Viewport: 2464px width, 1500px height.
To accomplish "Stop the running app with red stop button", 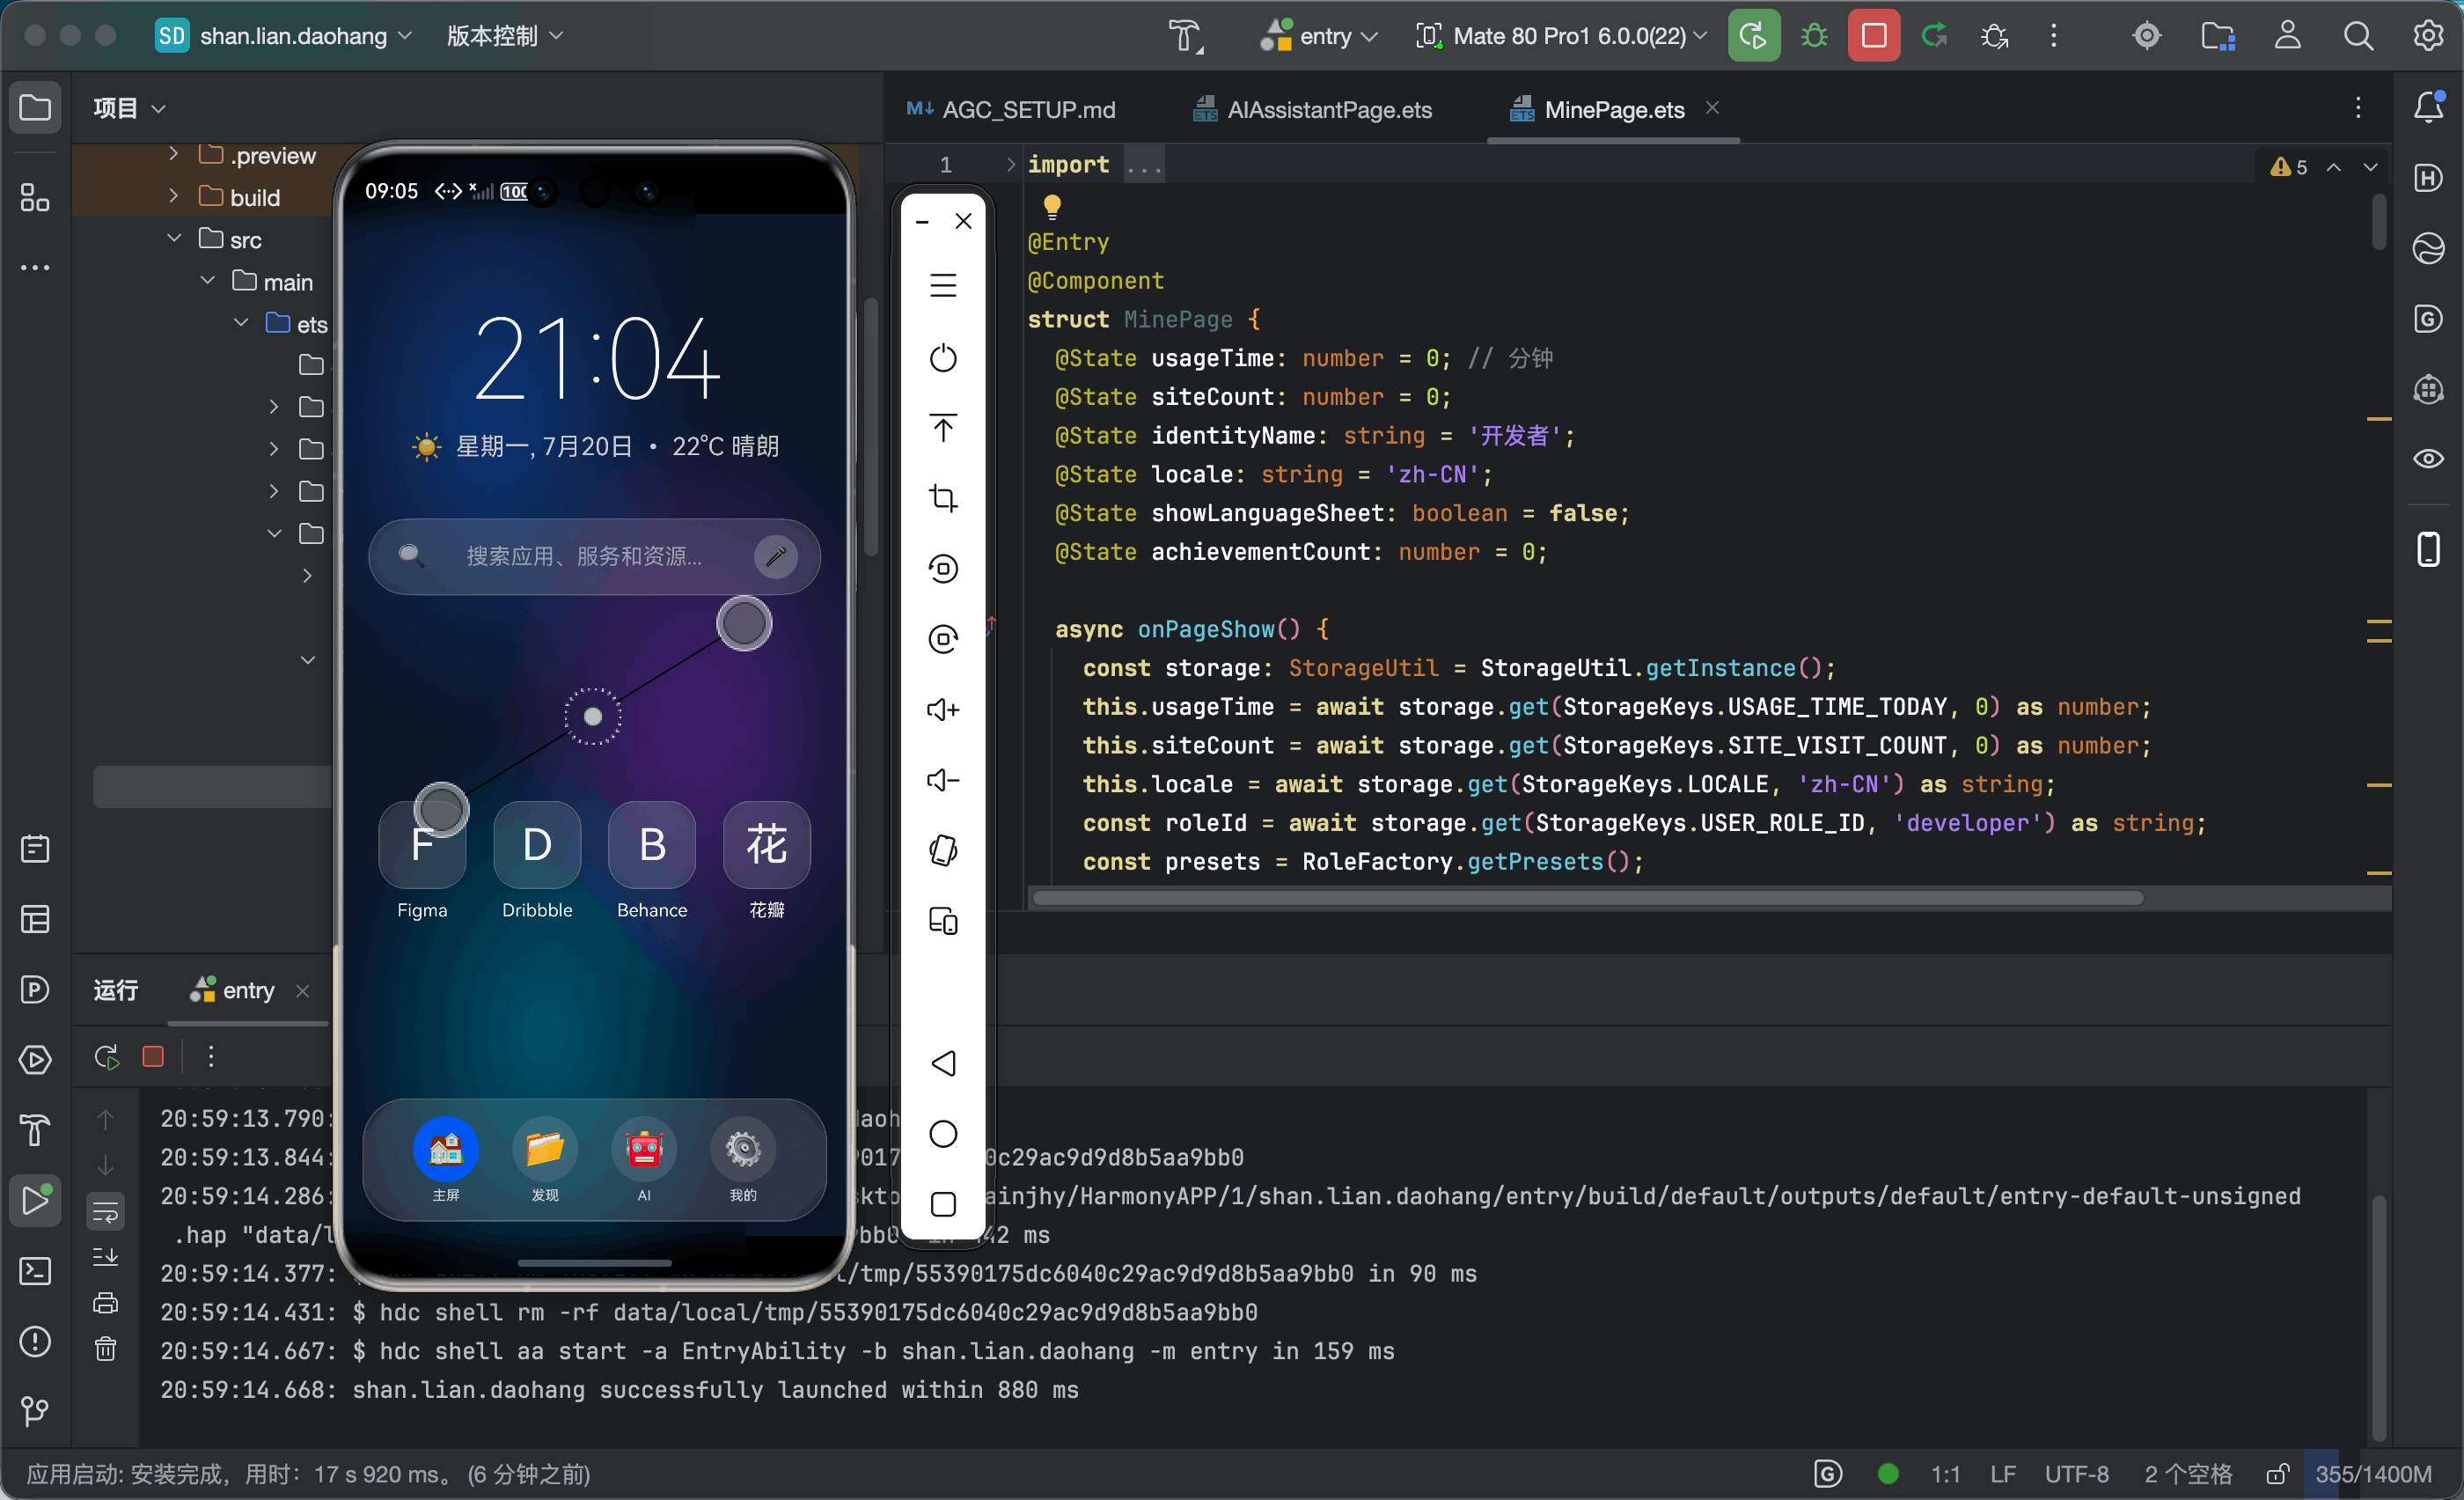I will [x=1874, y=36].
